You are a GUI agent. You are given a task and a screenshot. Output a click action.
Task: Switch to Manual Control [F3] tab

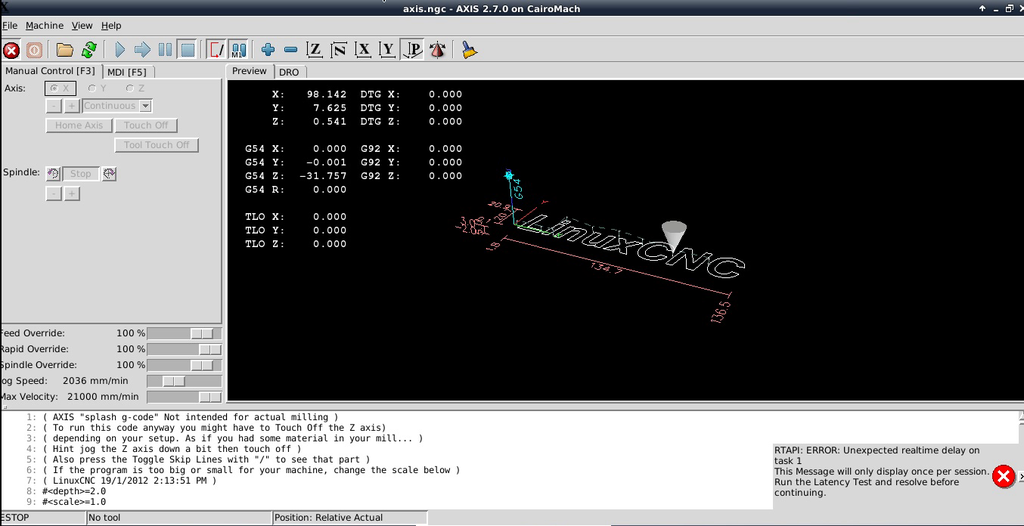(50, 71)
